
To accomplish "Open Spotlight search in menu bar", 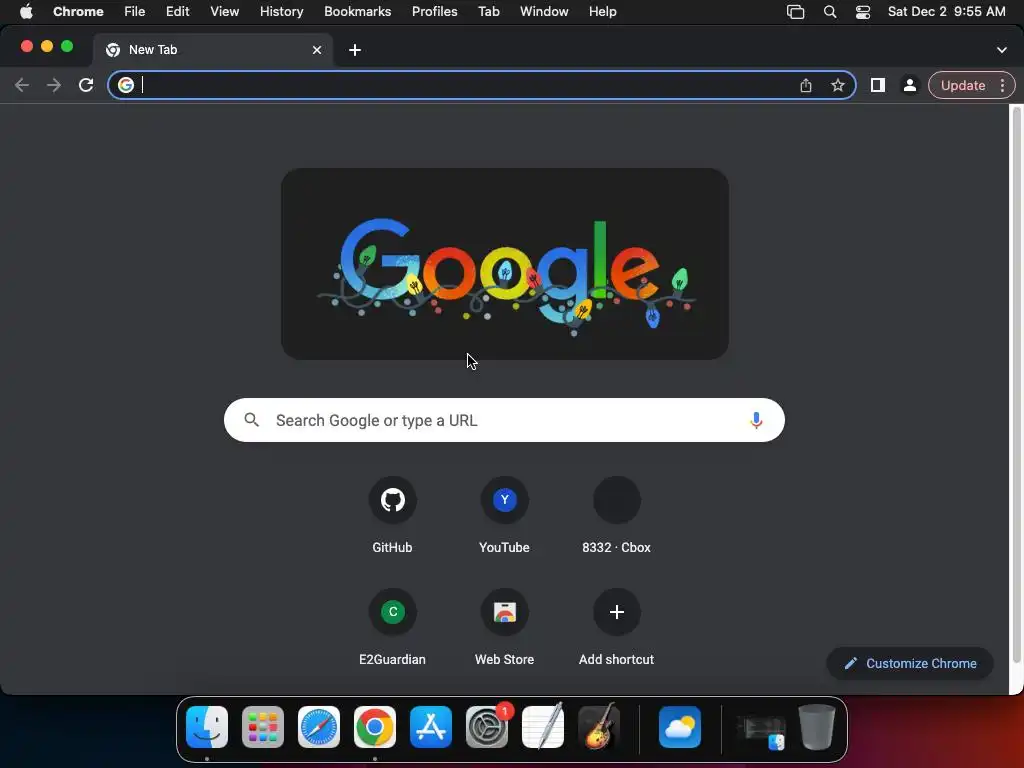I will pos(829,12).
